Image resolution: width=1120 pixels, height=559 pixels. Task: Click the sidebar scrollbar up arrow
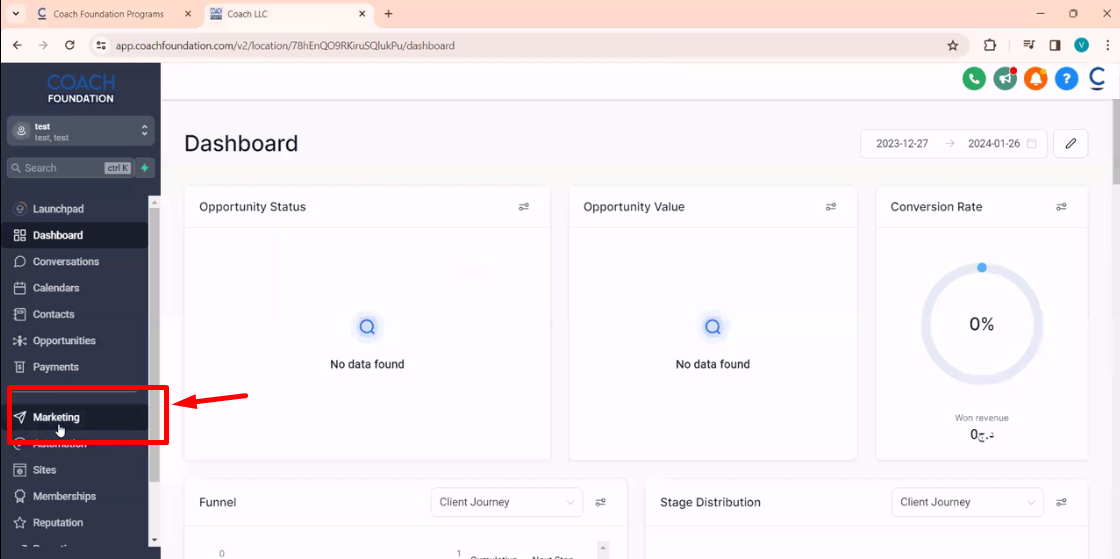click(154, 203)
